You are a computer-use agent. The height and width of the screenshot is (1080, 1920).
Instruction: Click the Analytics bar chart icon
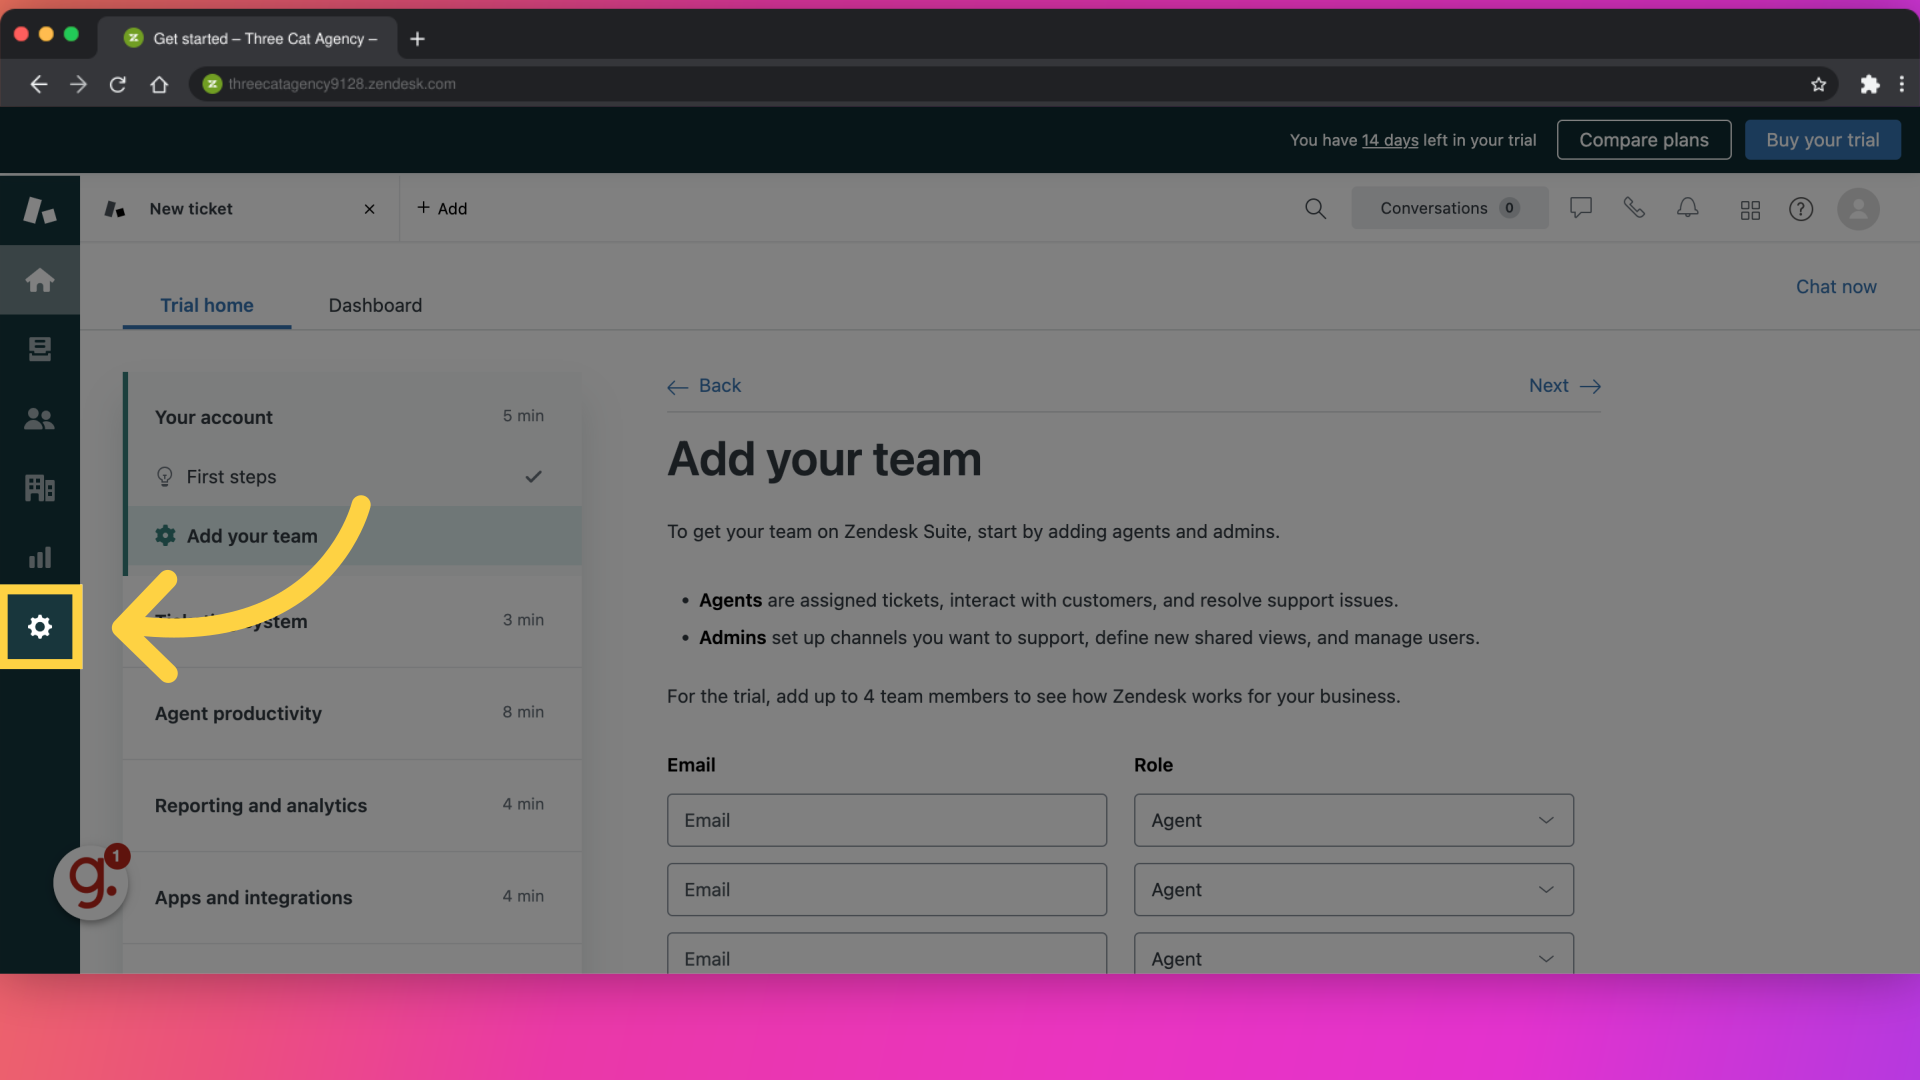pyautogui.click(x=38, y=558)
